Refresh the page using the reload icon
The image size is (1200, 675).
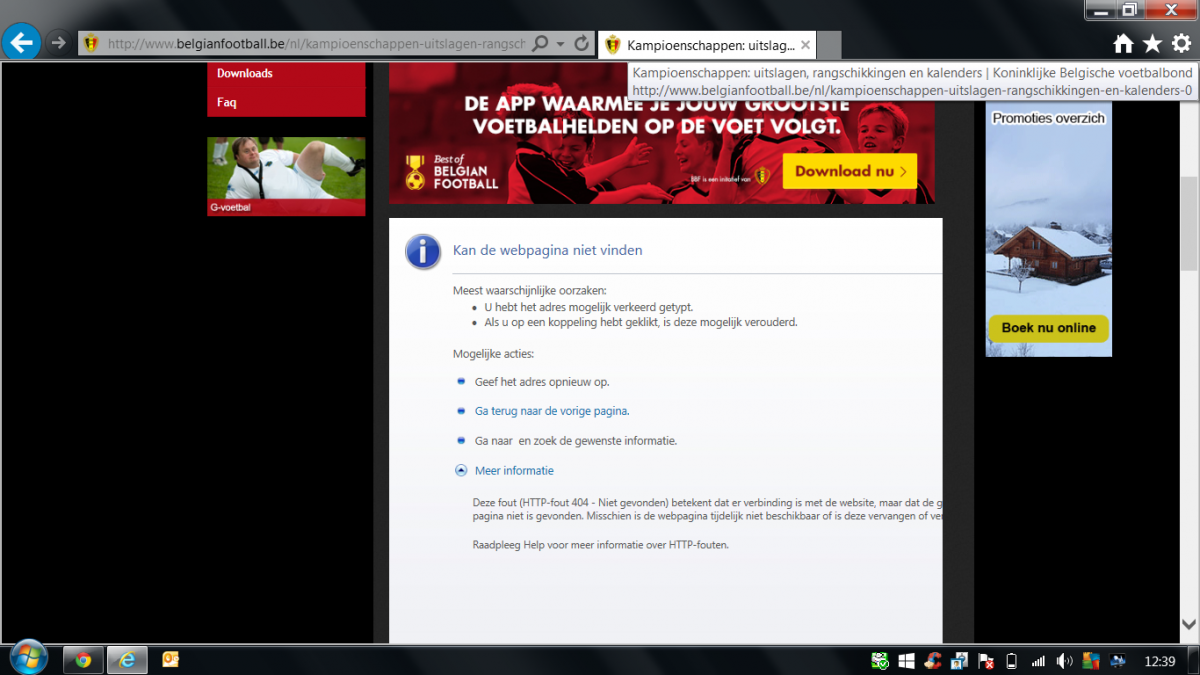[581, 43]
